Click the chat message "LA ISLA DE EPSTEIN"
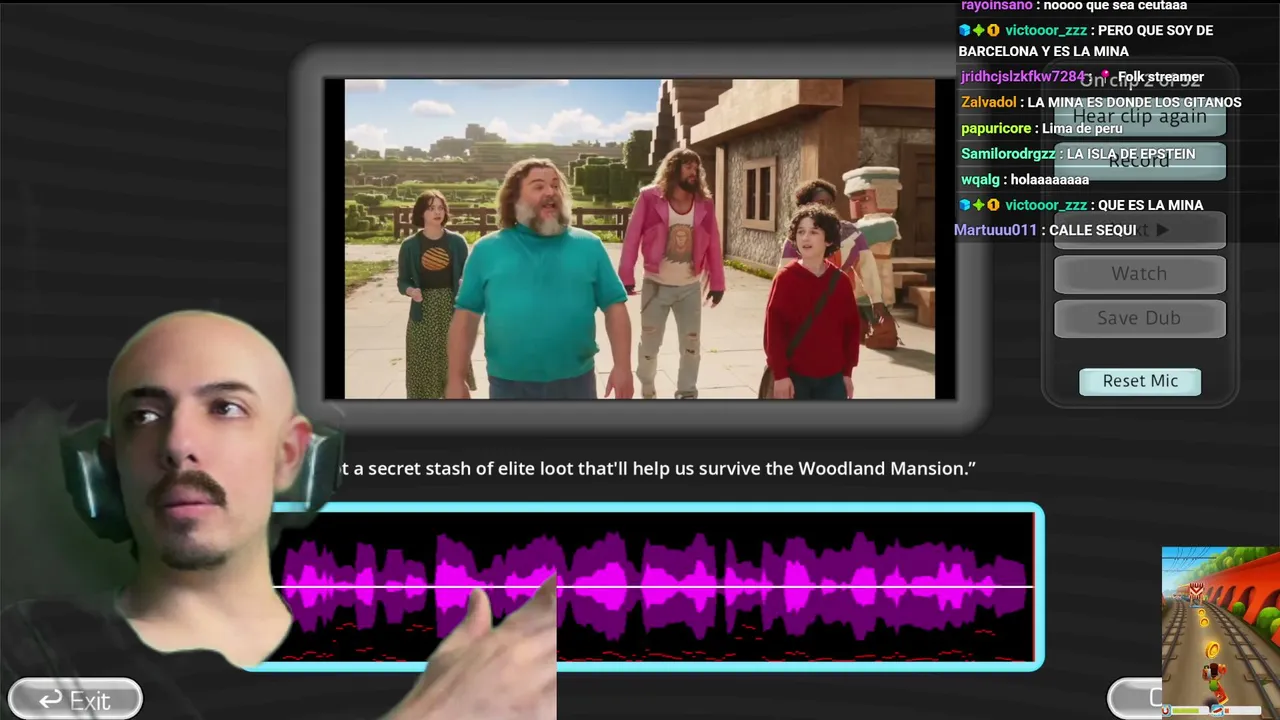1280x720 pixels. 1131,154
